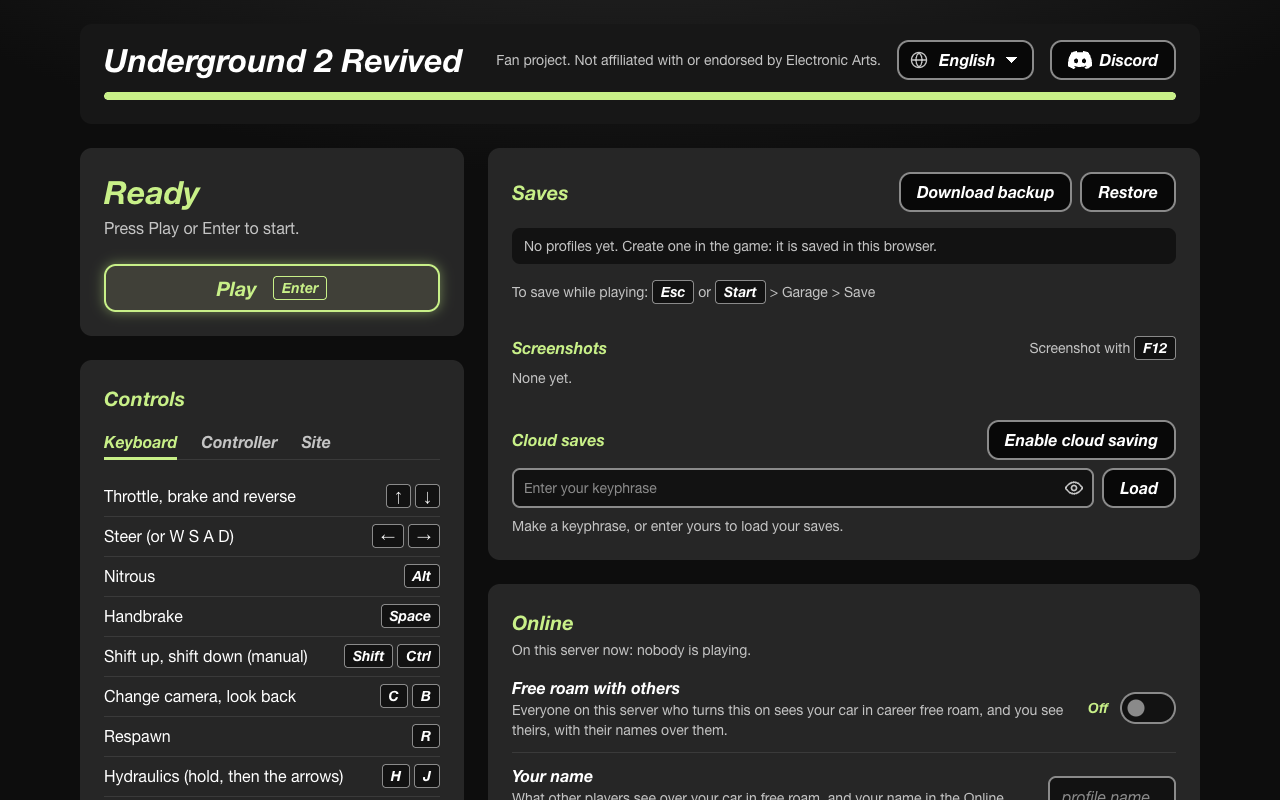
Task: Click the H key badge for Hydraulics
Action: 396,776
